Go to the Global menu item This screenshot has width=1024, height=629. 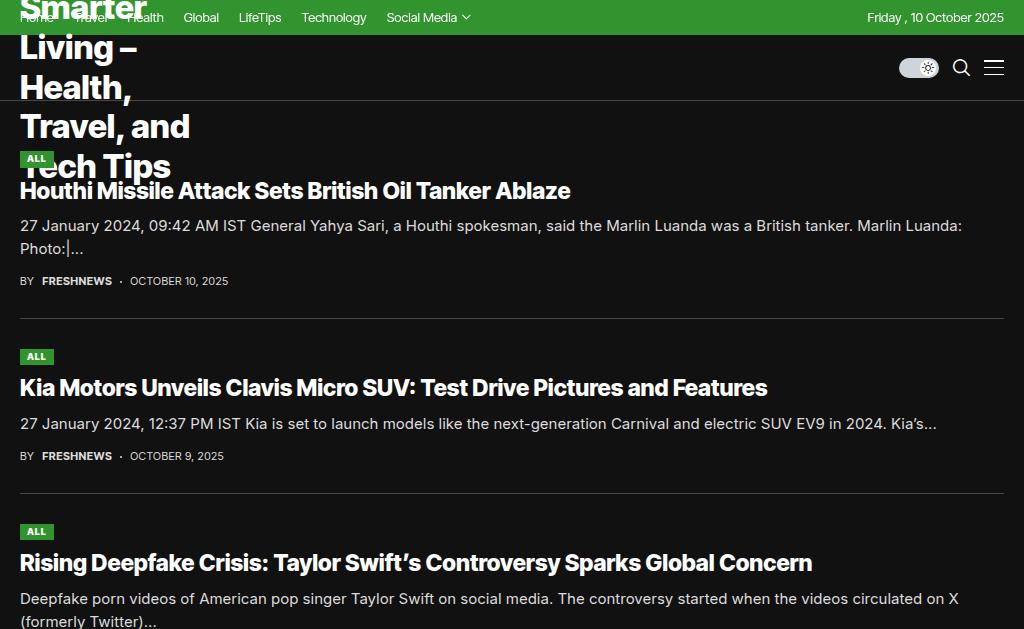tap(201, 18)
